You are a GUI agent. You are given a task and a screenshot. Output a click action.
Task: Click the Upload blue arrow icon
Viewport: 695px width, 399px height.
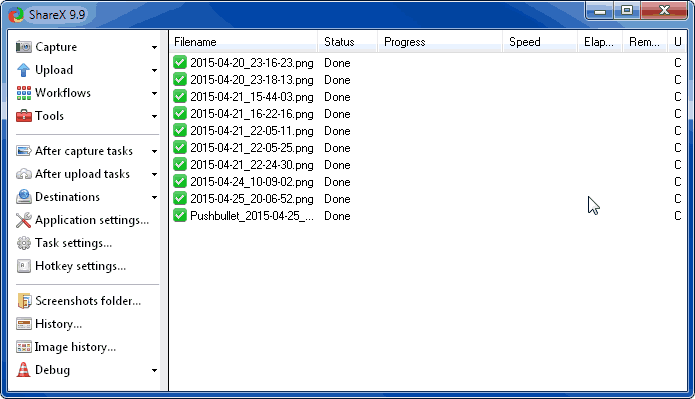click(23, 70)
